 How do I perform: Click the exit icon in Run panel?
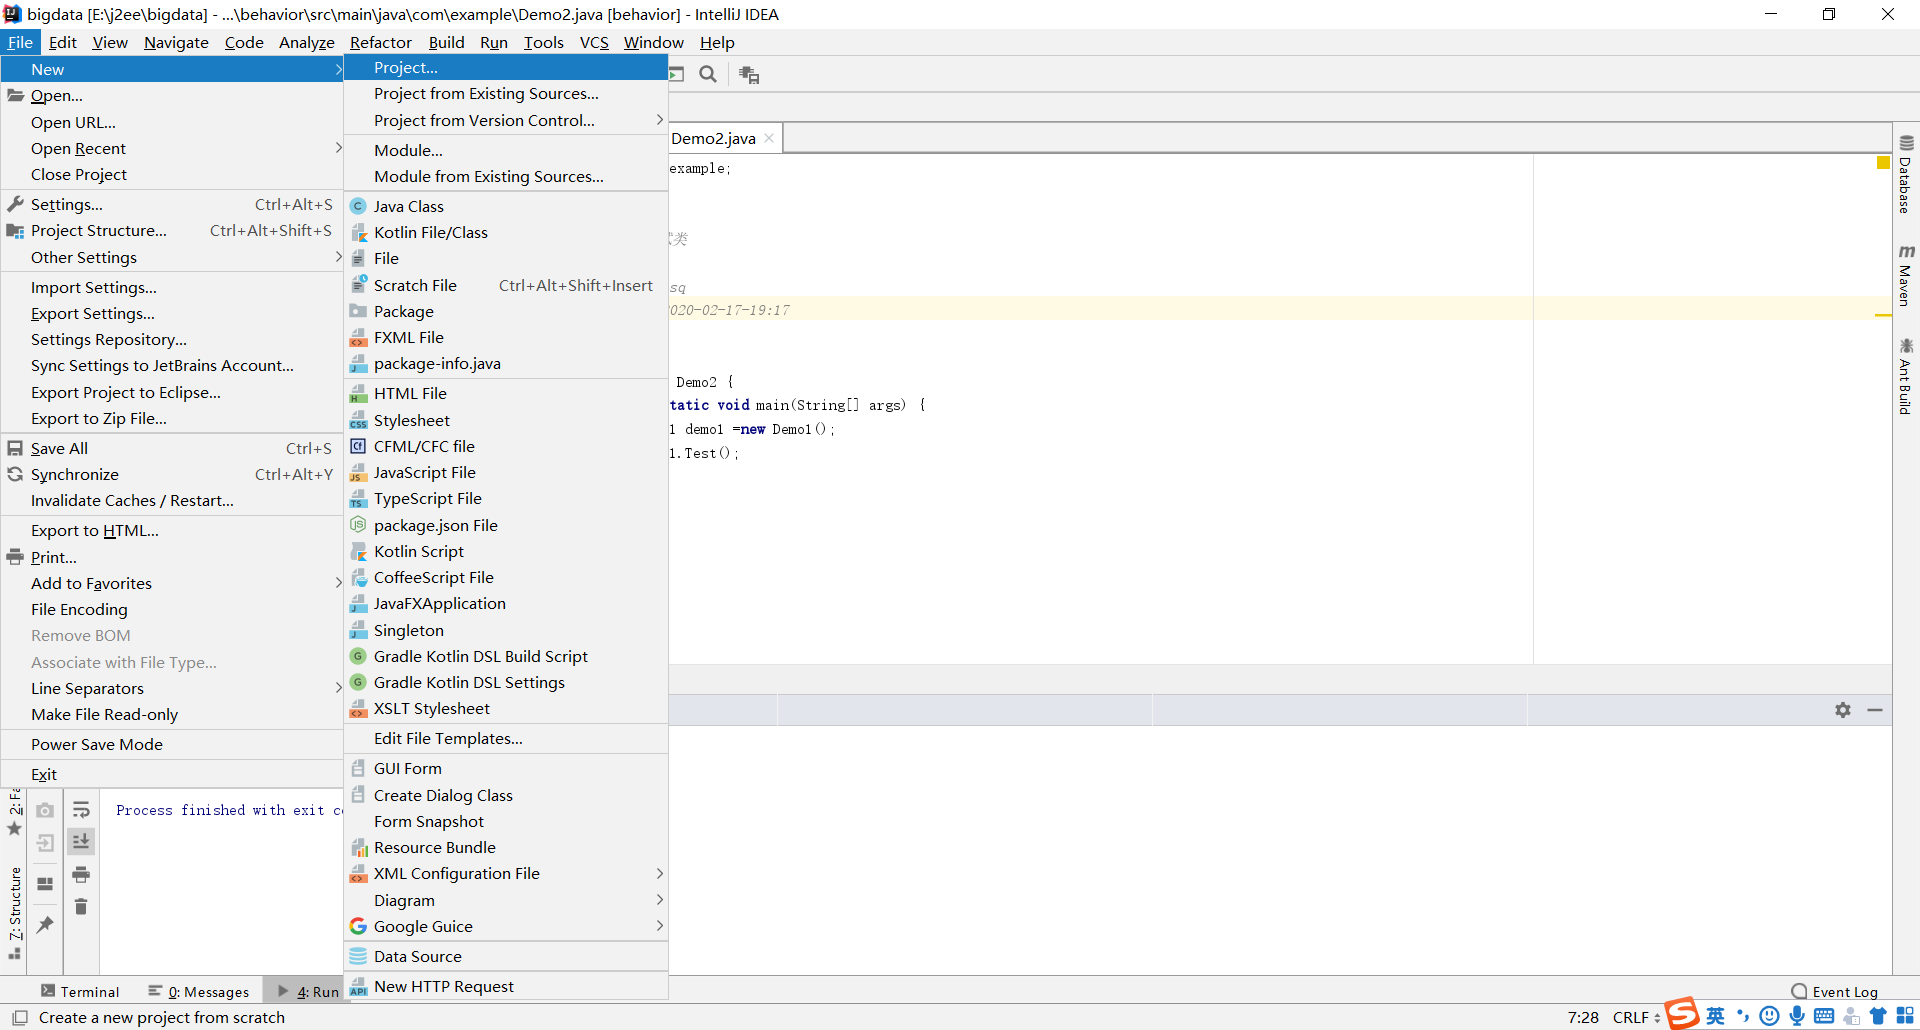[45, 843]
